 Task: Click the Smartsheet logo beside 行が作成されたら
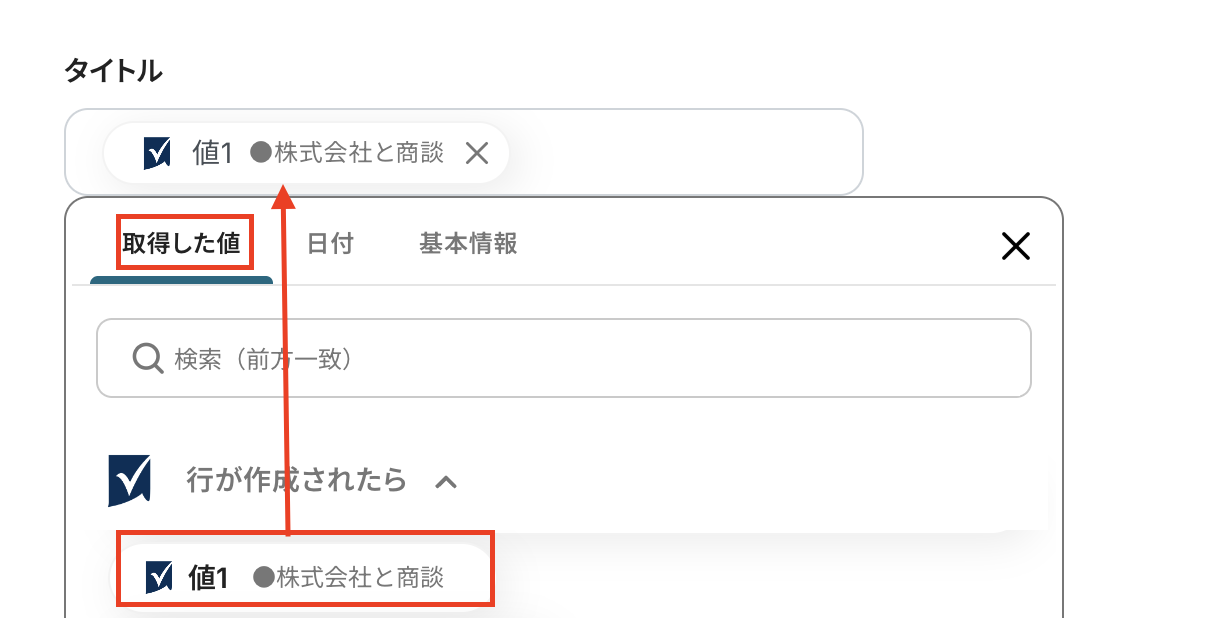click(x=129, y=481)
